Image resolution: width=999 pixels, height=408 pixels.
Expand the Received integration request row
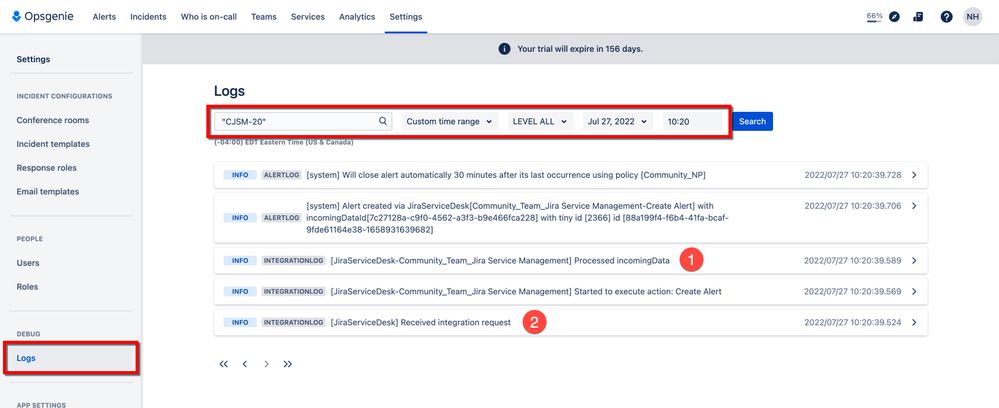click(x=914, y=323)
